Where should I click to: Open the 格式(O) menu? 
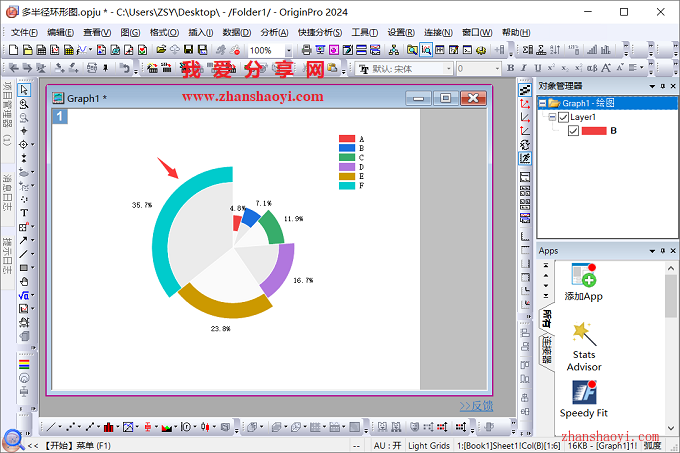click(164, 33)
